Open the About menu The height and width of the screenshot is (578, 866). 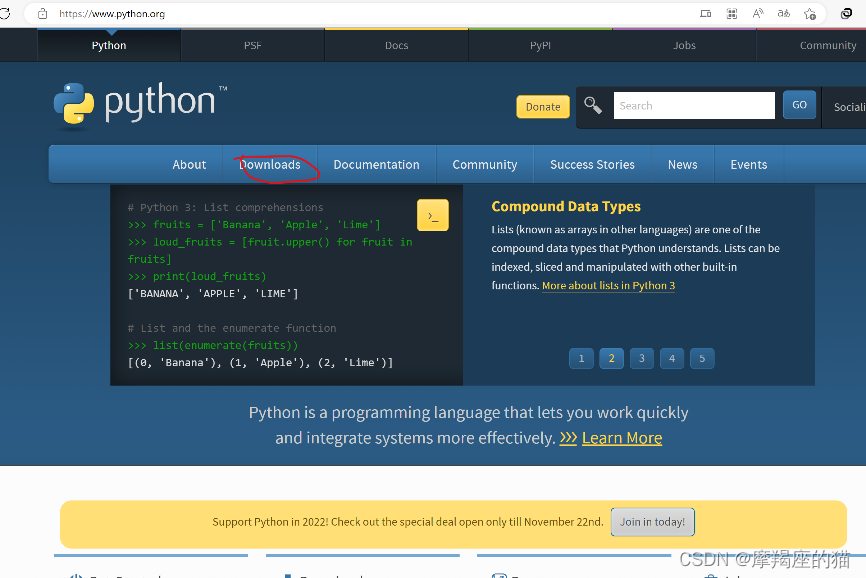point(189,164)
